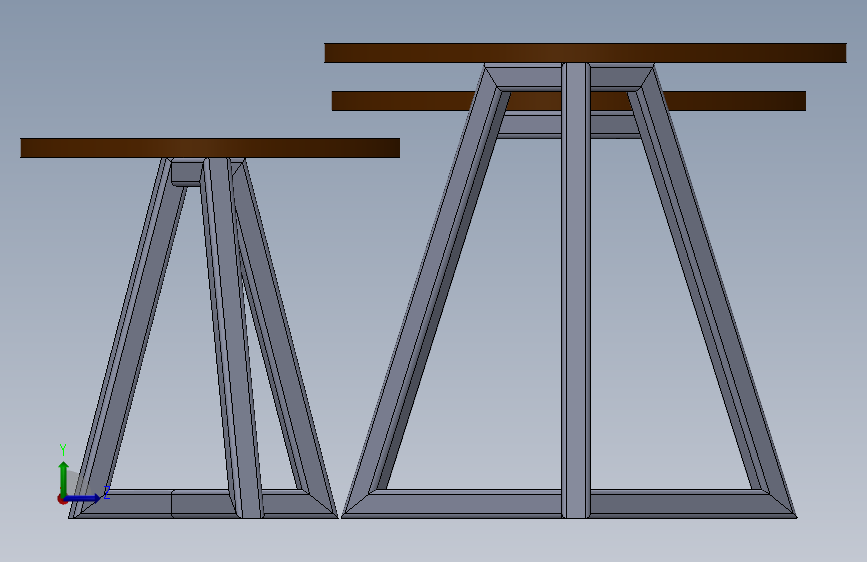
Task: Click the blue Z axis arrow of the triad
Action: (83, 498)
